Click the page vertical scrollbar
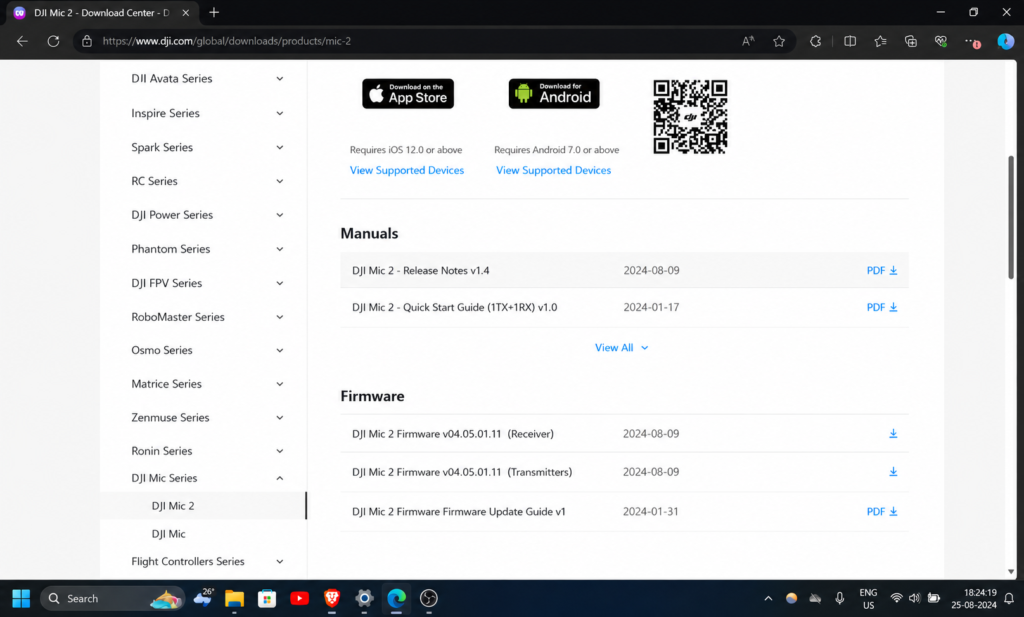1024x617 pixels. (x=1011, y=217)
